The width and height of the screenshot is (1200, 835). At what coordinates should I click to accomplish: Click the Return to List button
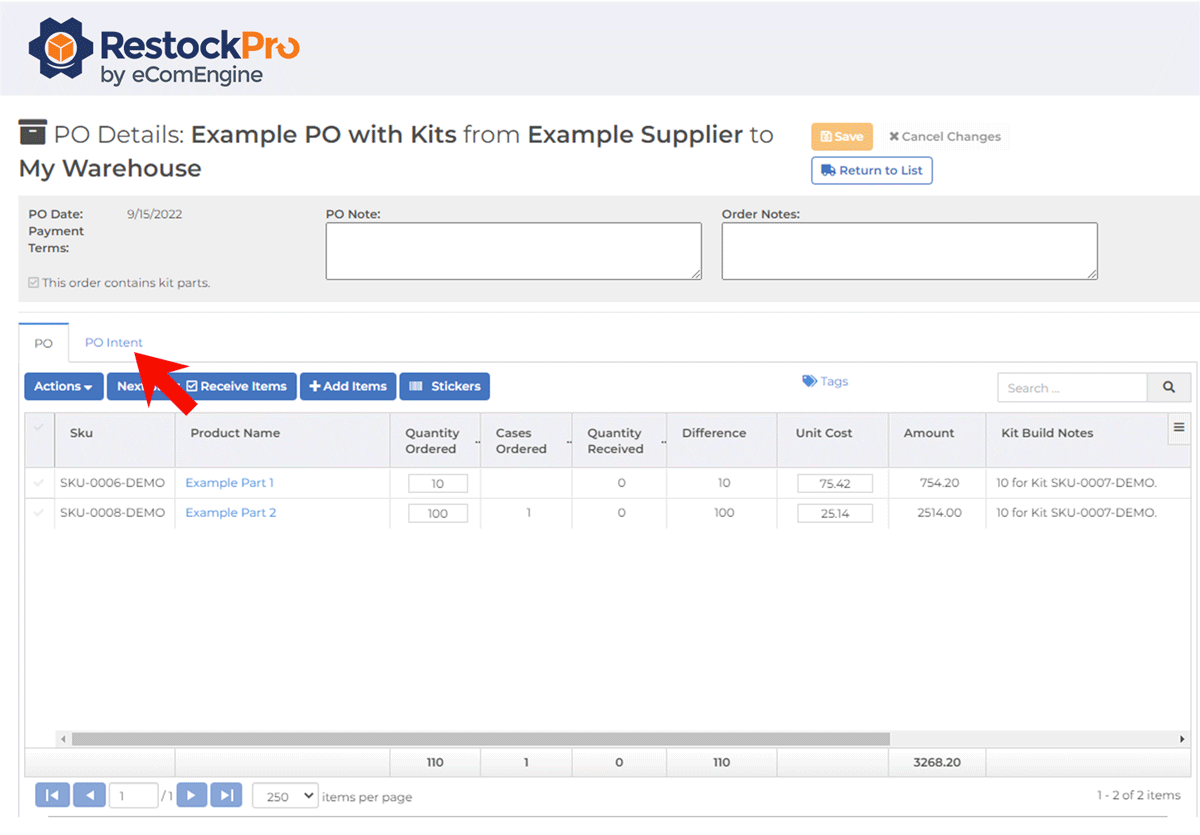coord(872,170)
